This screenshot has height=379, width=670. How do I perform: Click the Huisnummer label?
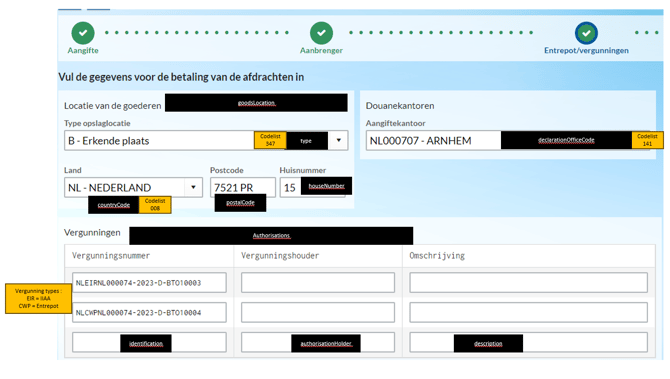tap(303, 170)
